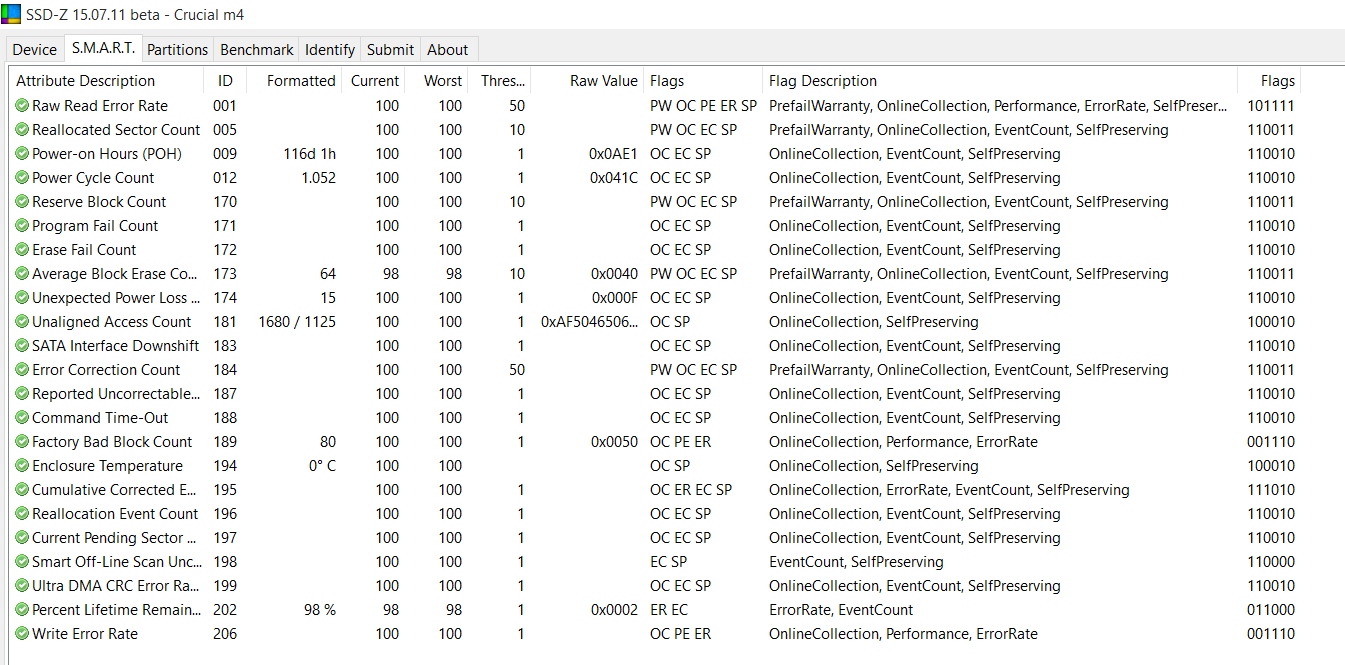Click green status icon for Write Error Rate
This screenshot has width=1345, height=665.
[22, 634]
